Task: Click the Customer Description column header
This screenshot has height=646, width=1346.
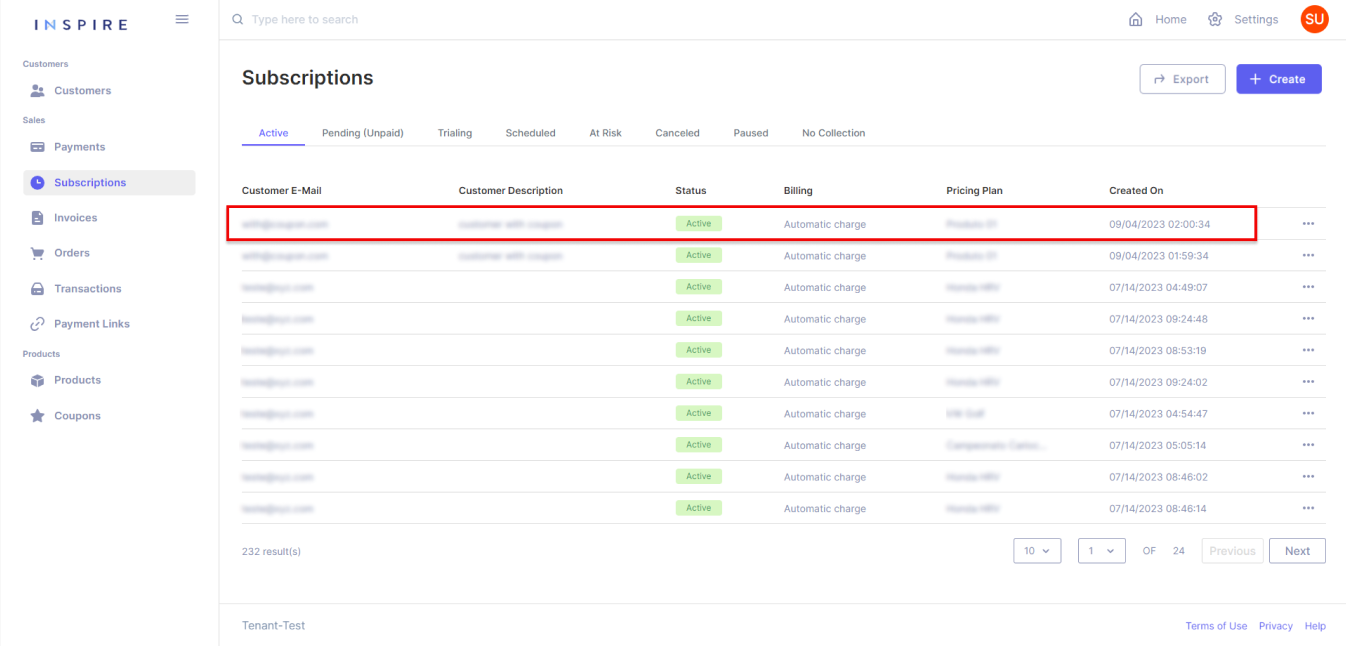Action: click(x=511, y=191)
